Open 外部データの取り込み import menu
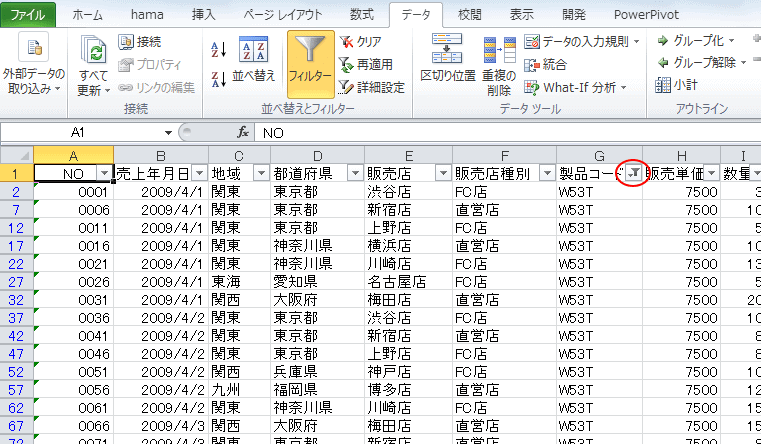The height and width of the screenshot is (444, 761). click(34, 65)
